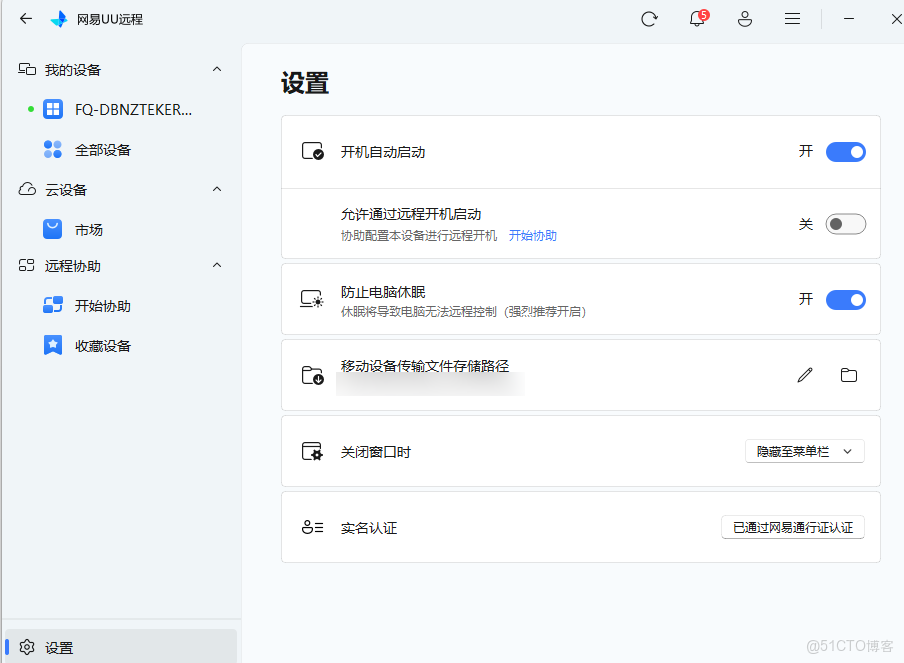904x663 pixels.
Task: Open the 关闭窗口时 dropdown
Action: 804,451
